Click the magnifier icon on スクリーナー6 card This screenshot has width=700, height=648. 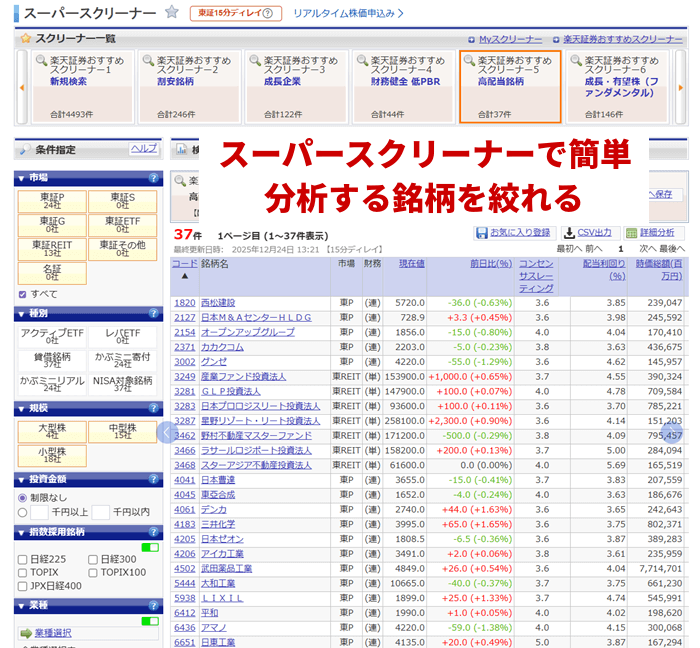(576, 60)
